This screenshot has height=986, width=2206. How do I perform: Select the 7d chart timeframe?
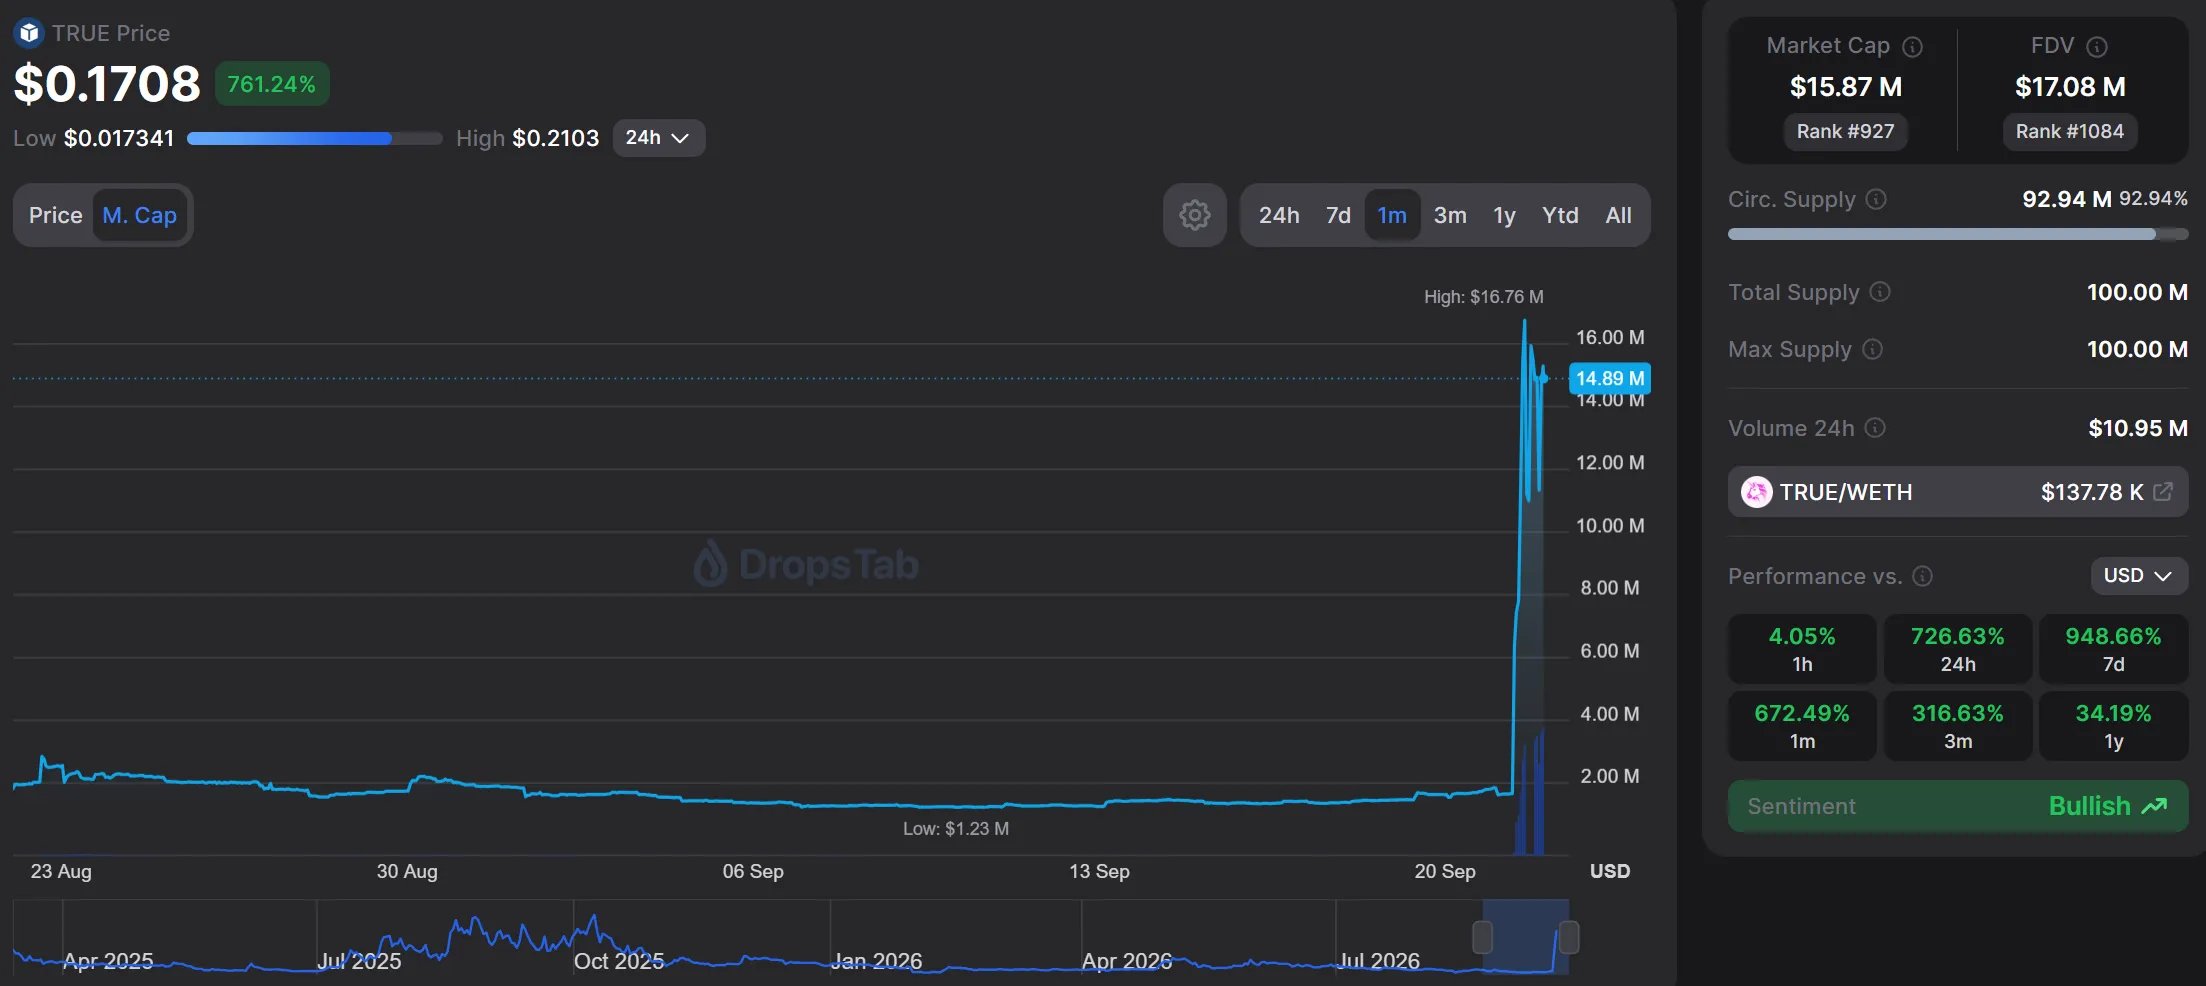coord(1338,215)
